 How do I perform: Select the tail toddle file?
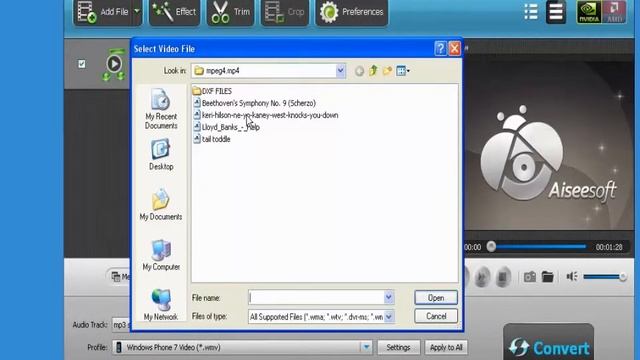(x=212, y=139)
